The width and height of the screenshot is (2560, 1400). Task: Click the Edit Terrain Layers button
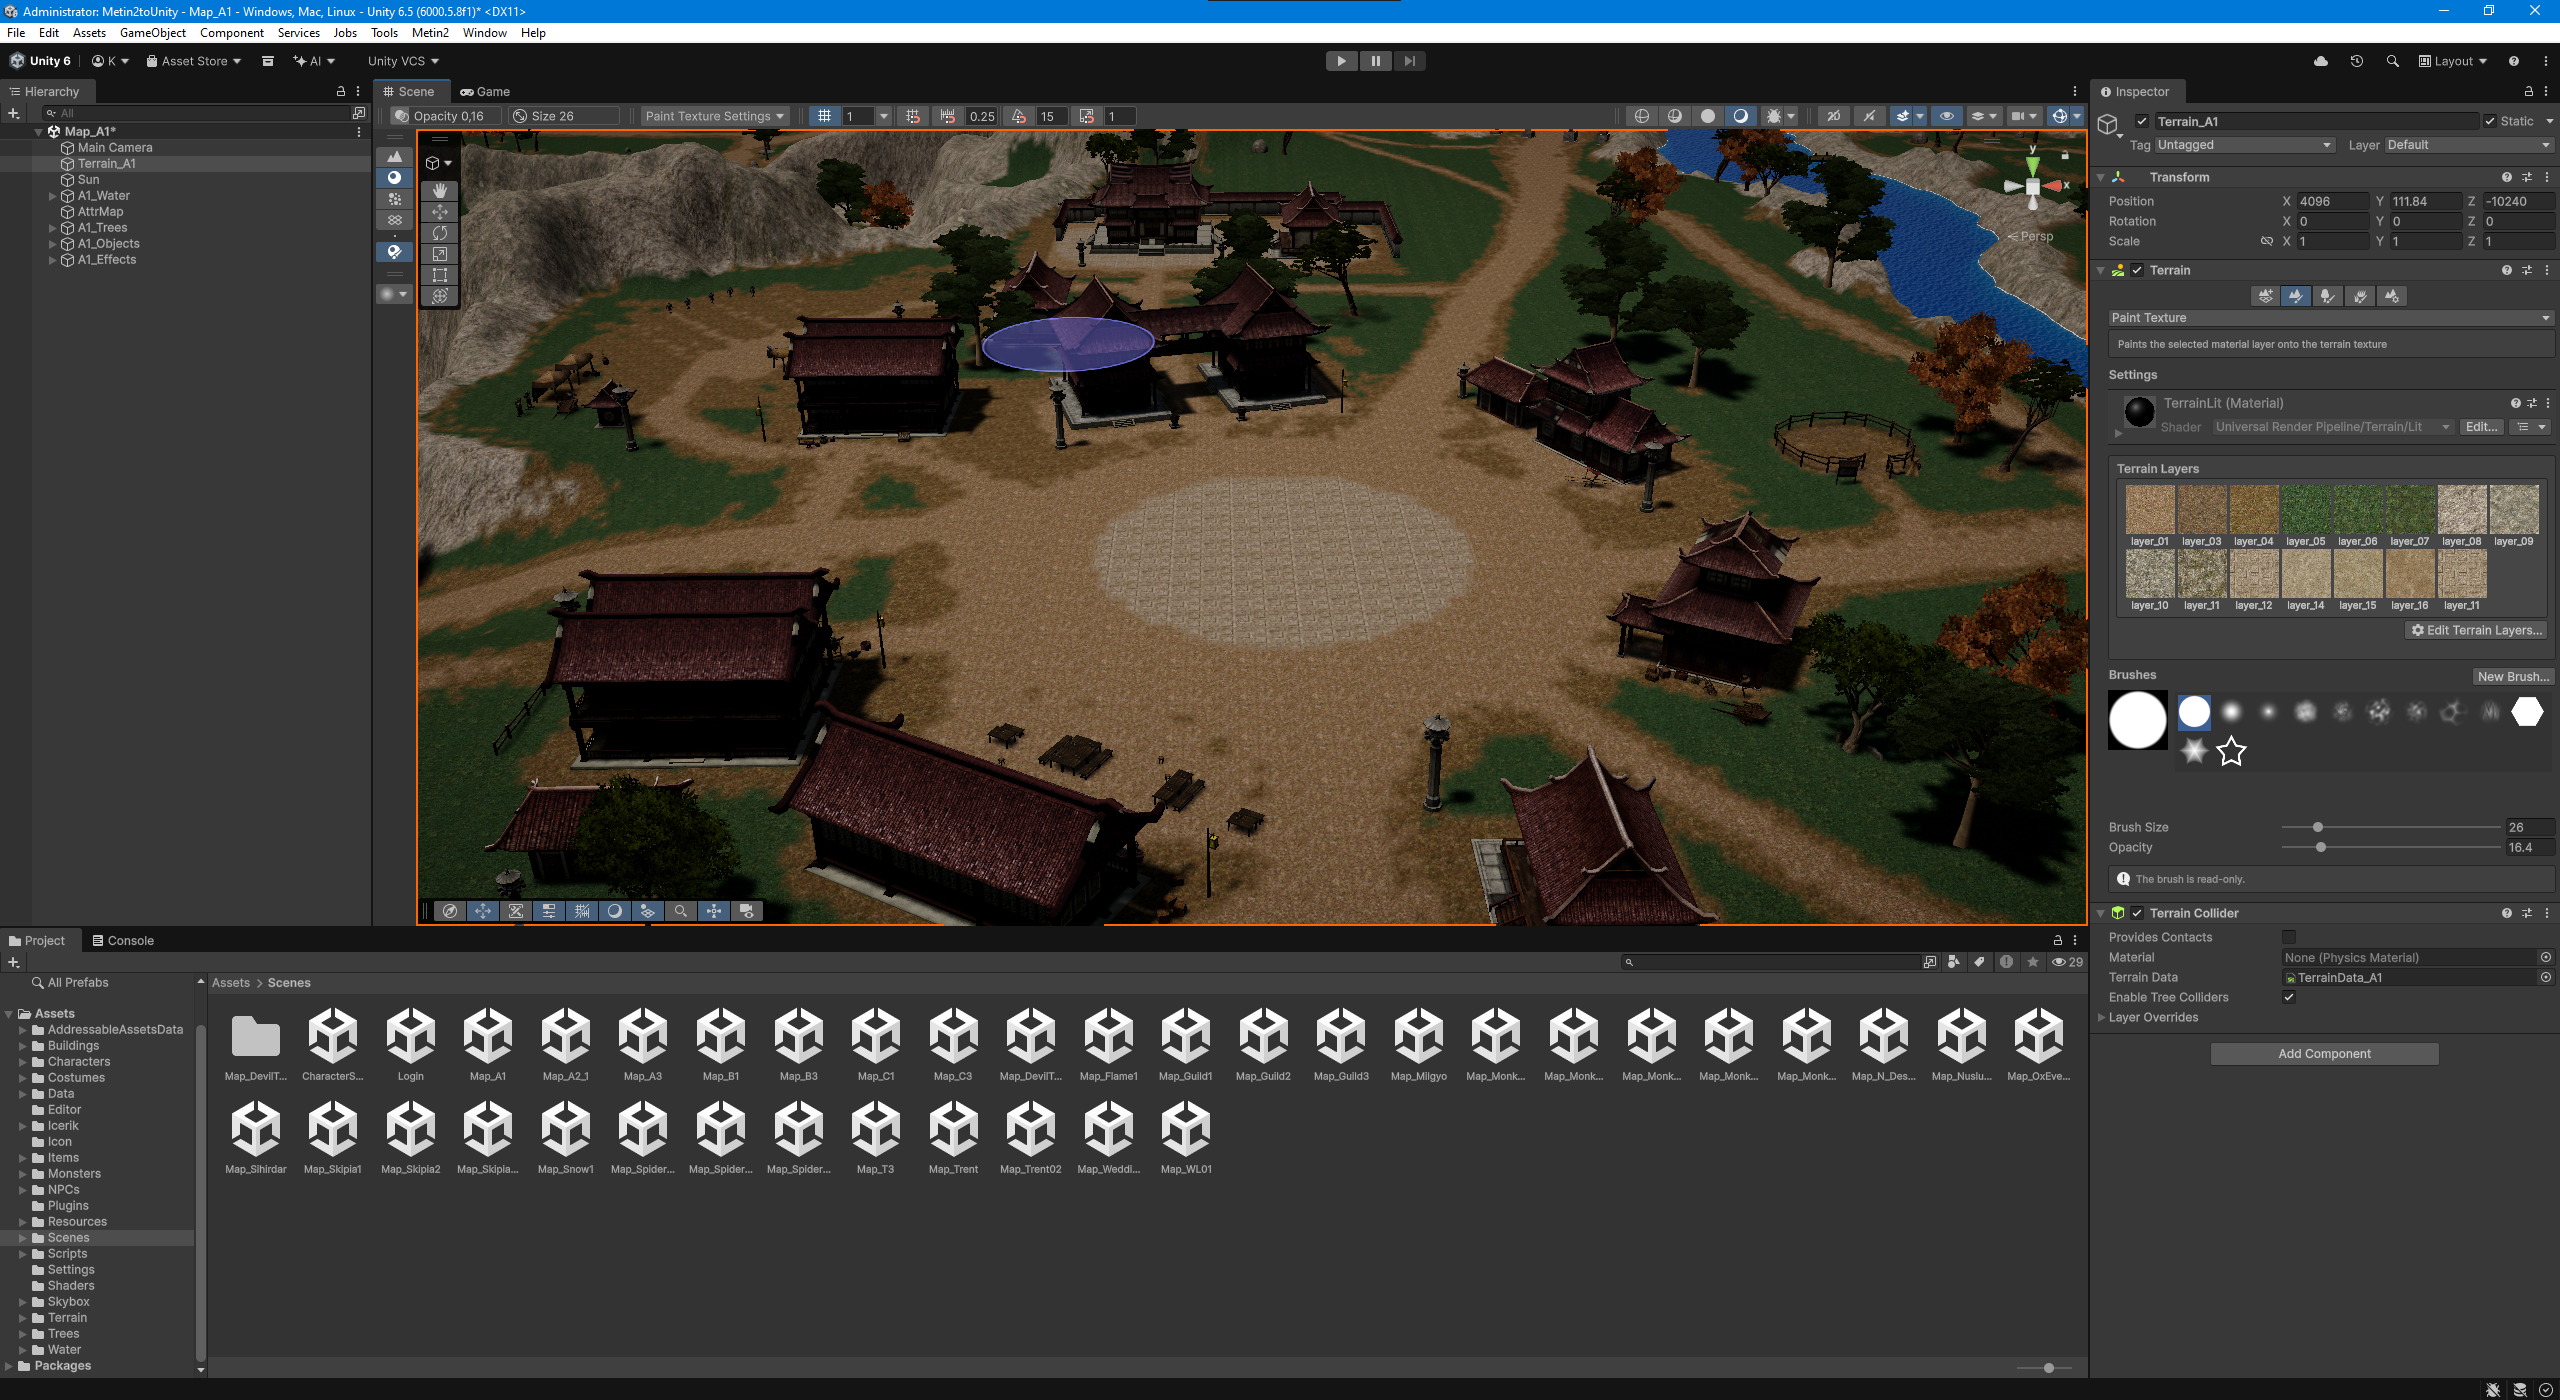tap(2476, 630)
